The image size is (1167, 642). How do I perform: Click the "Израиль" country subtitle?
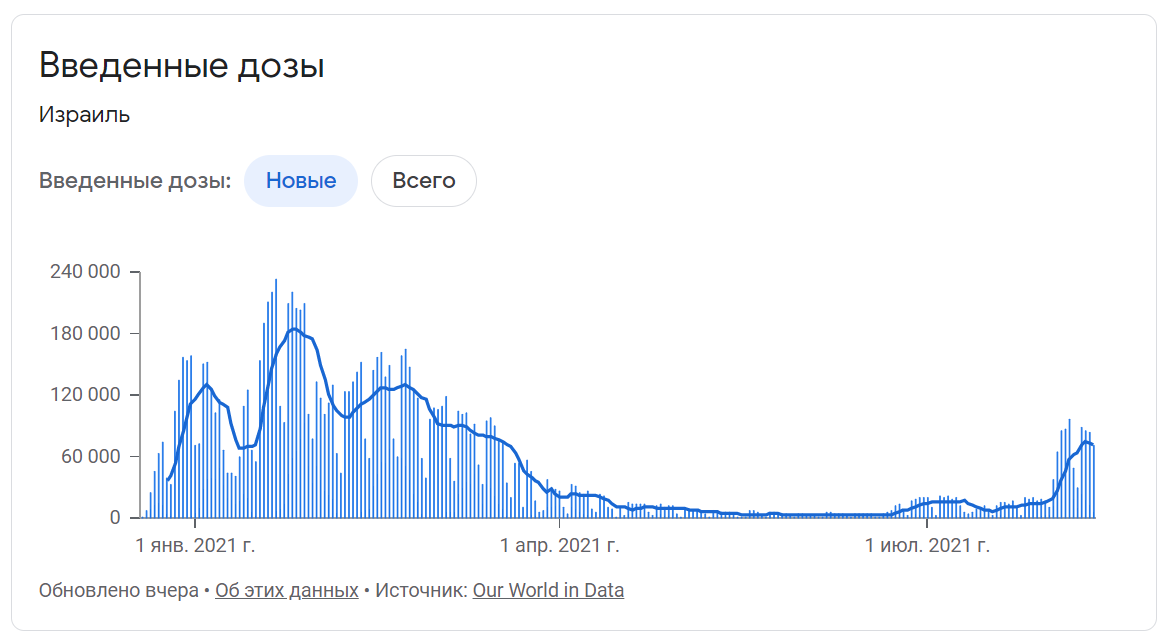[x=84, y=115]
